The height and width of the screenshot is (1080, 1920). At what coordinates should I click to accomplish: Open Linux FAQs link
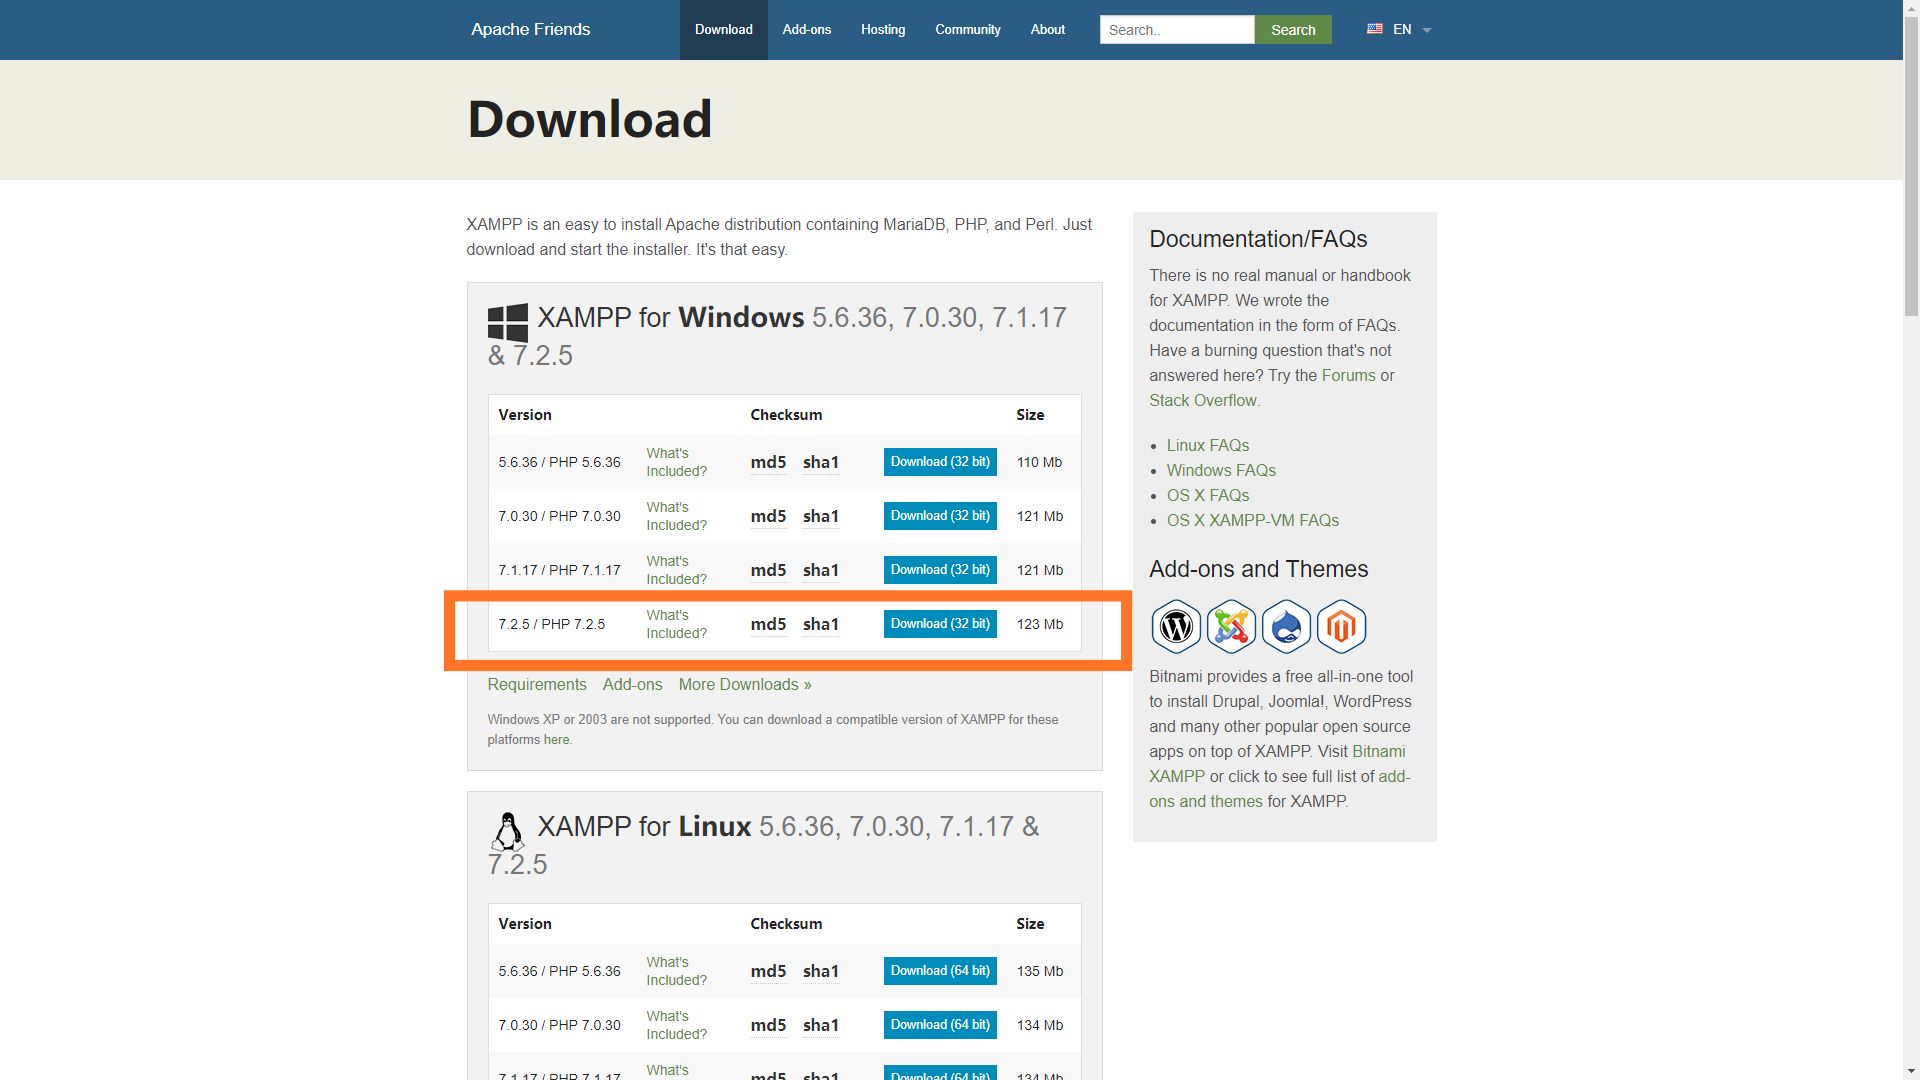tap(1208, 445)
